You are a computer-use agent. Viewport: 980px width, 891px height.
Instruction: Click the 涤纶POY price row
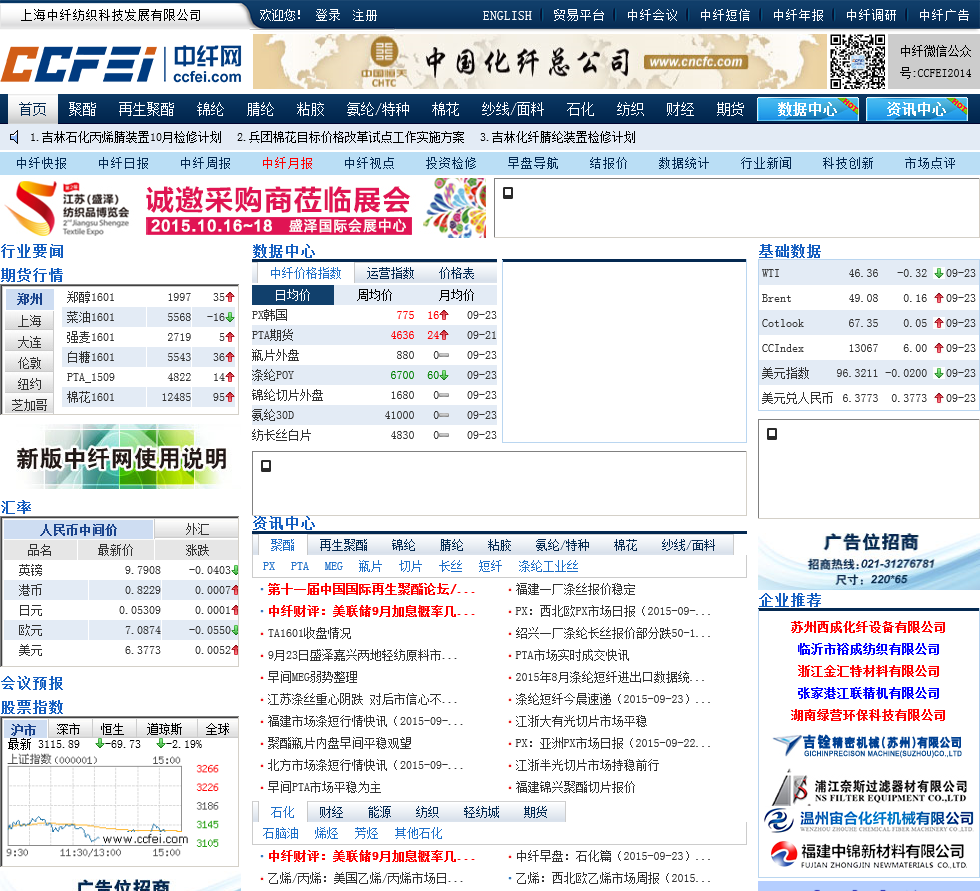click(x=374, y=375)
